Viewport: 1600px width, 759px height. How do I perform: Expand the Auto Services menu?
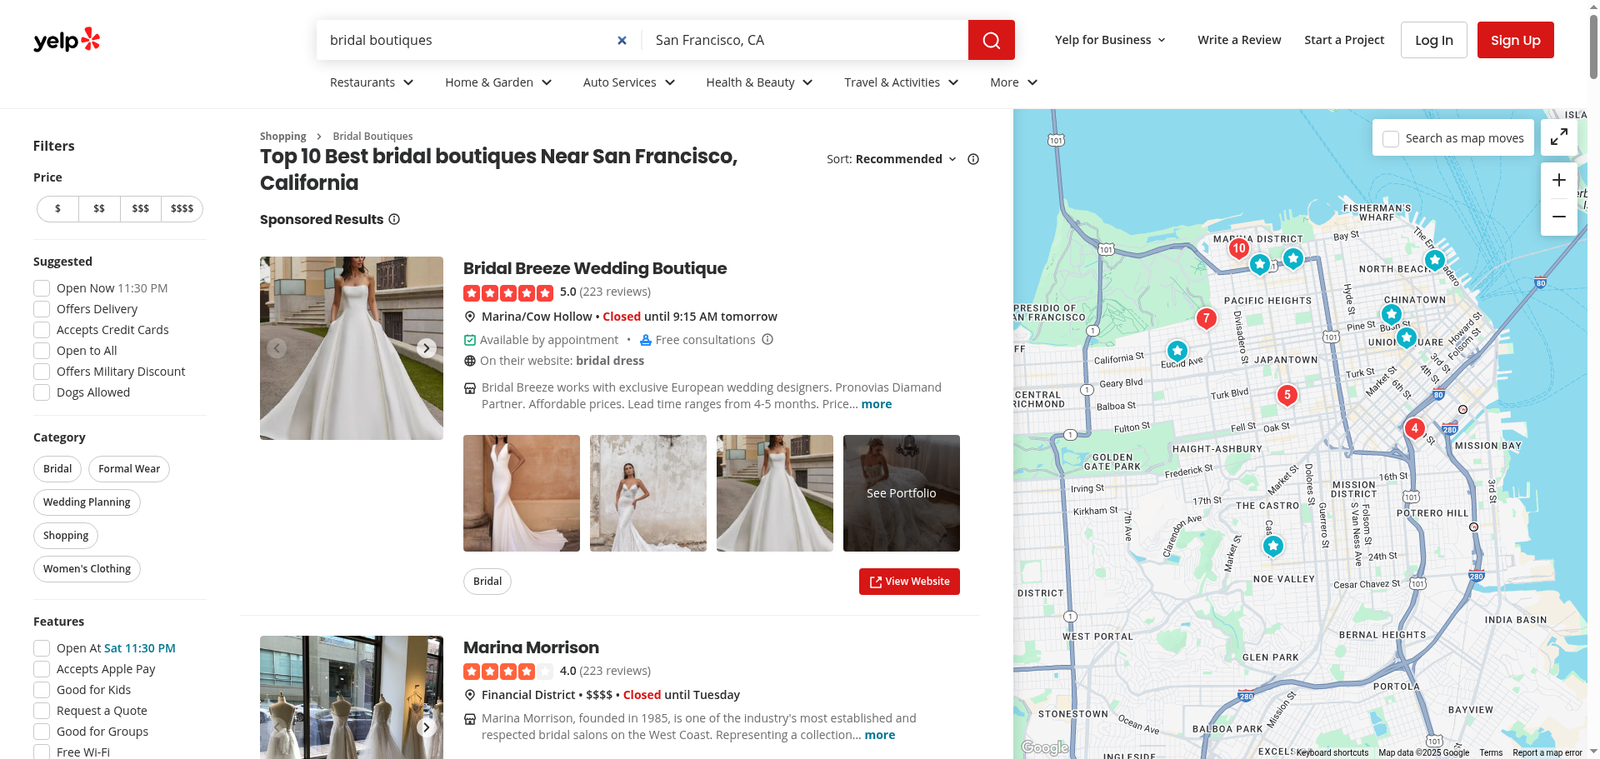click(x=629, y=82)
